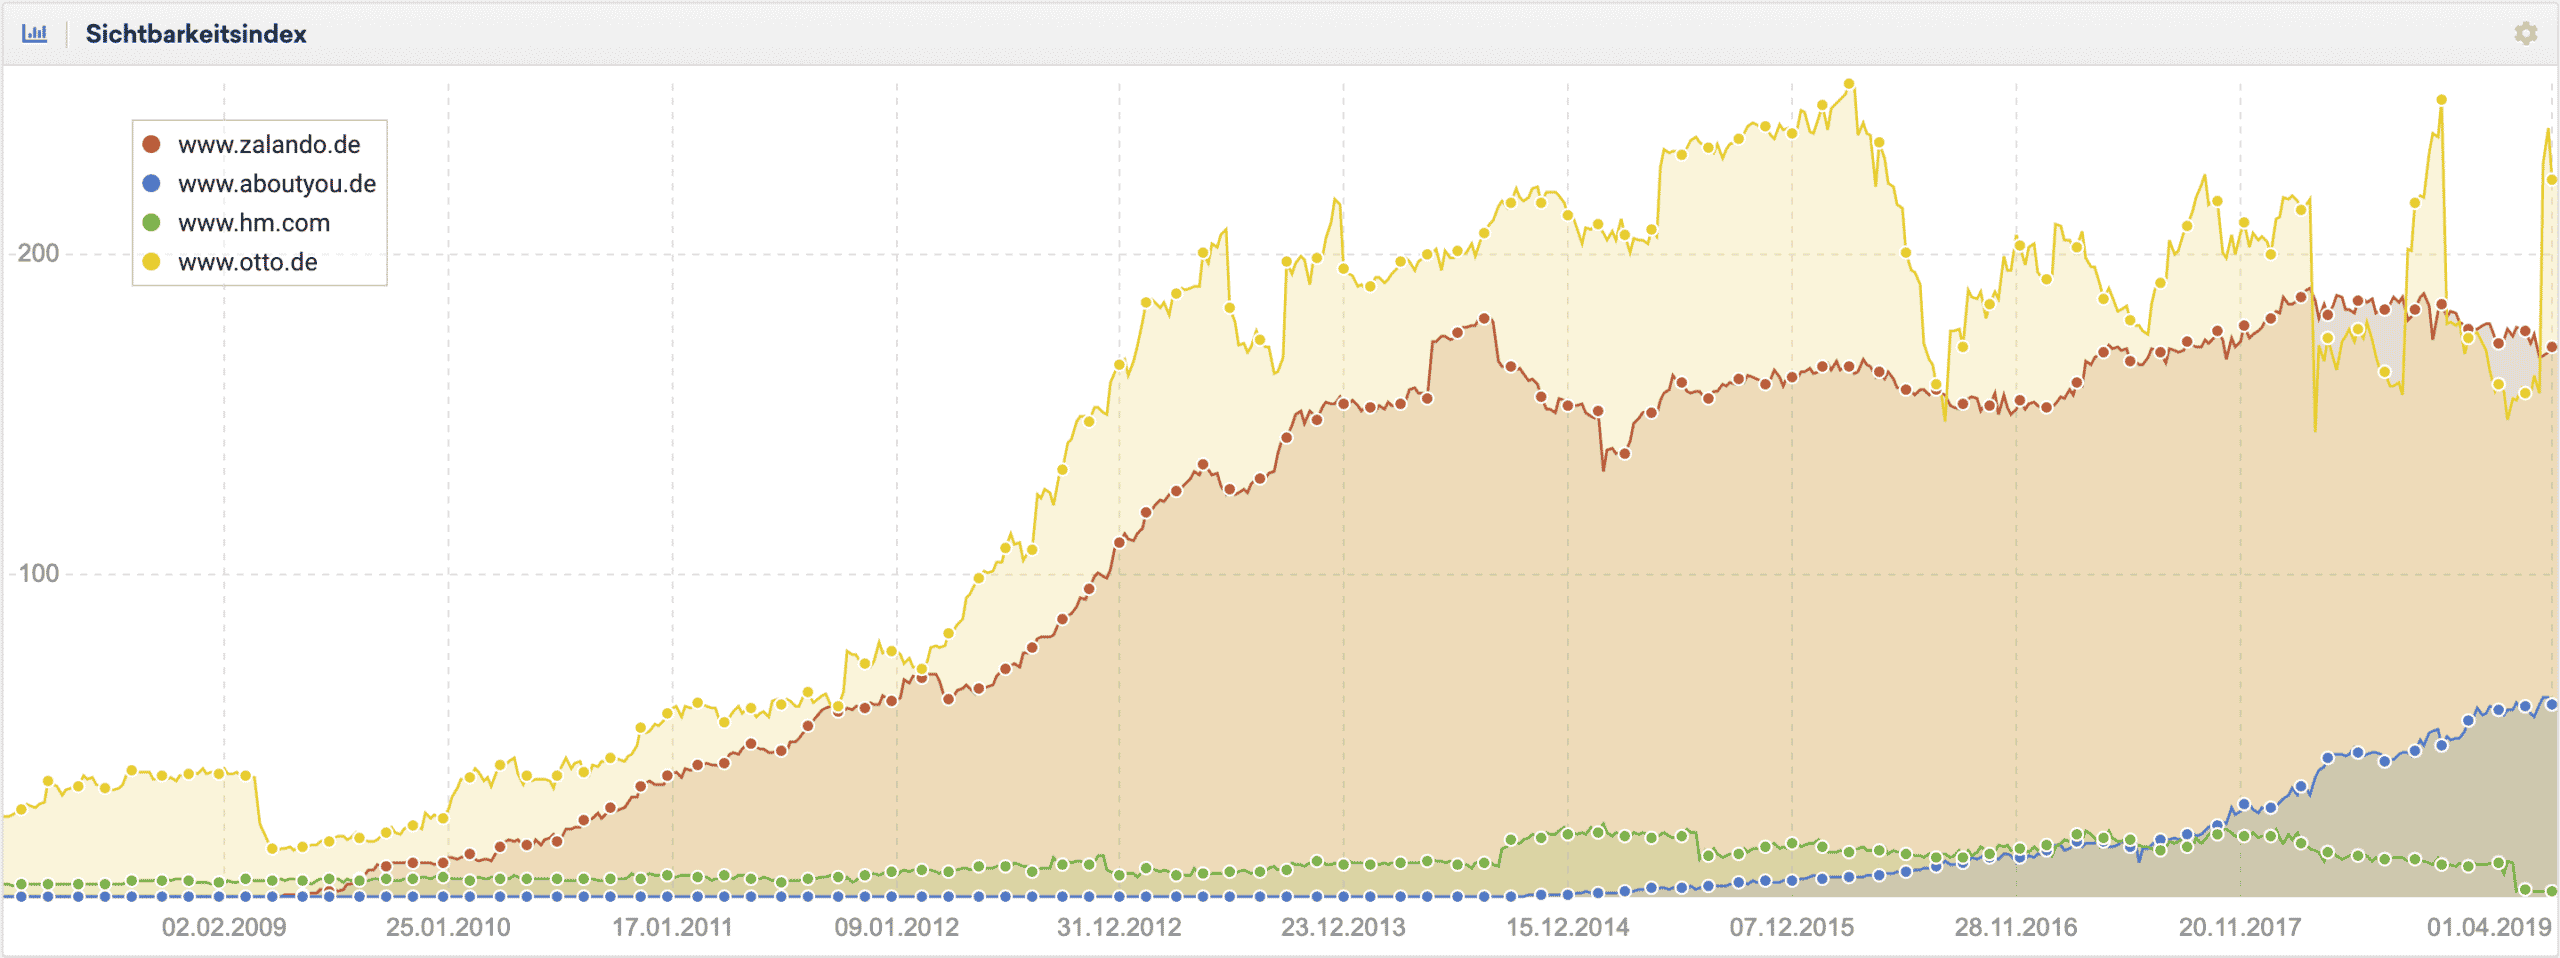Open the chart settings gear icon
This screenshot has height=958, width=2560.
point(2525,33)
